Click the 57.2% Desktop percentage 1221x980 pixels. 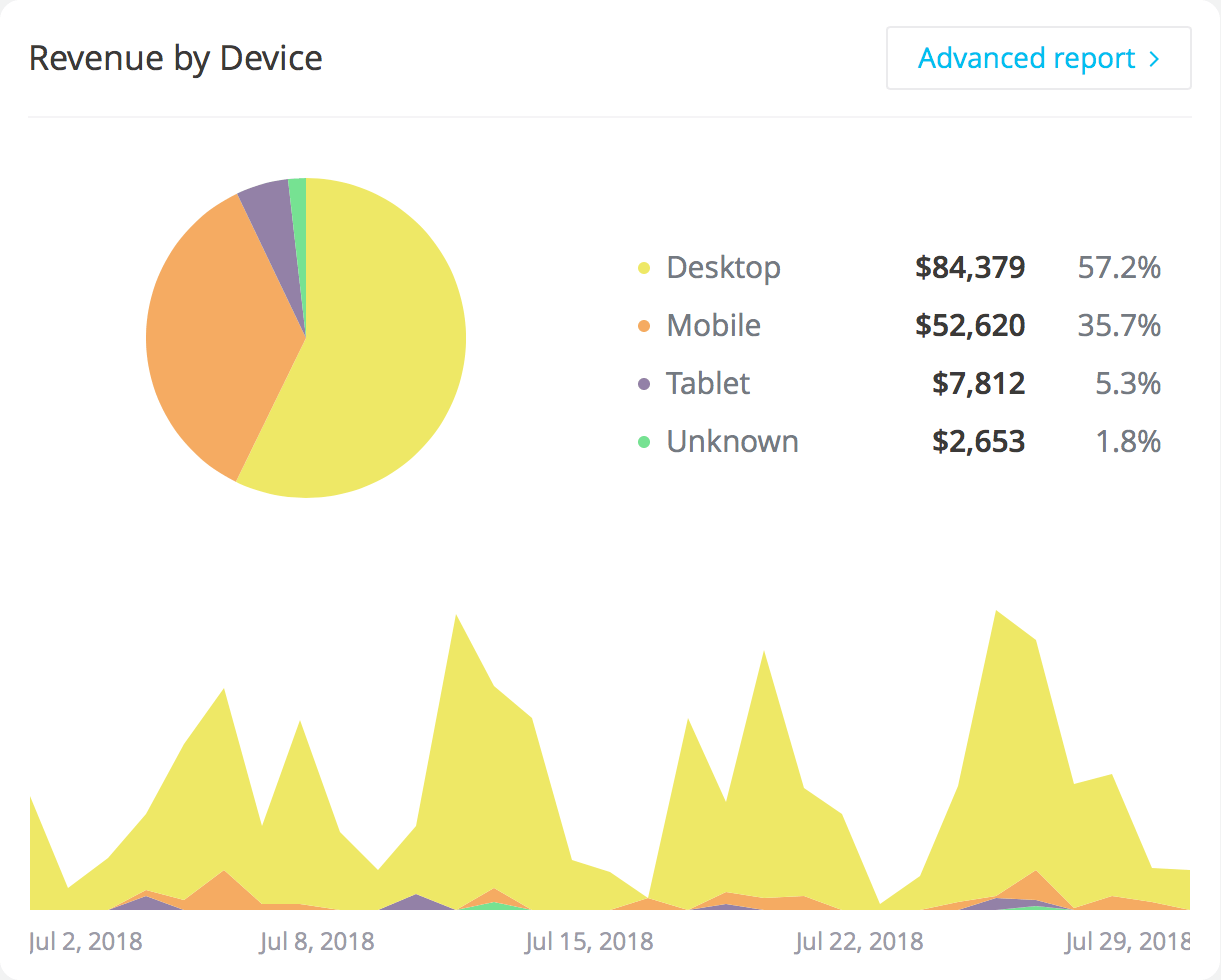1119,268
